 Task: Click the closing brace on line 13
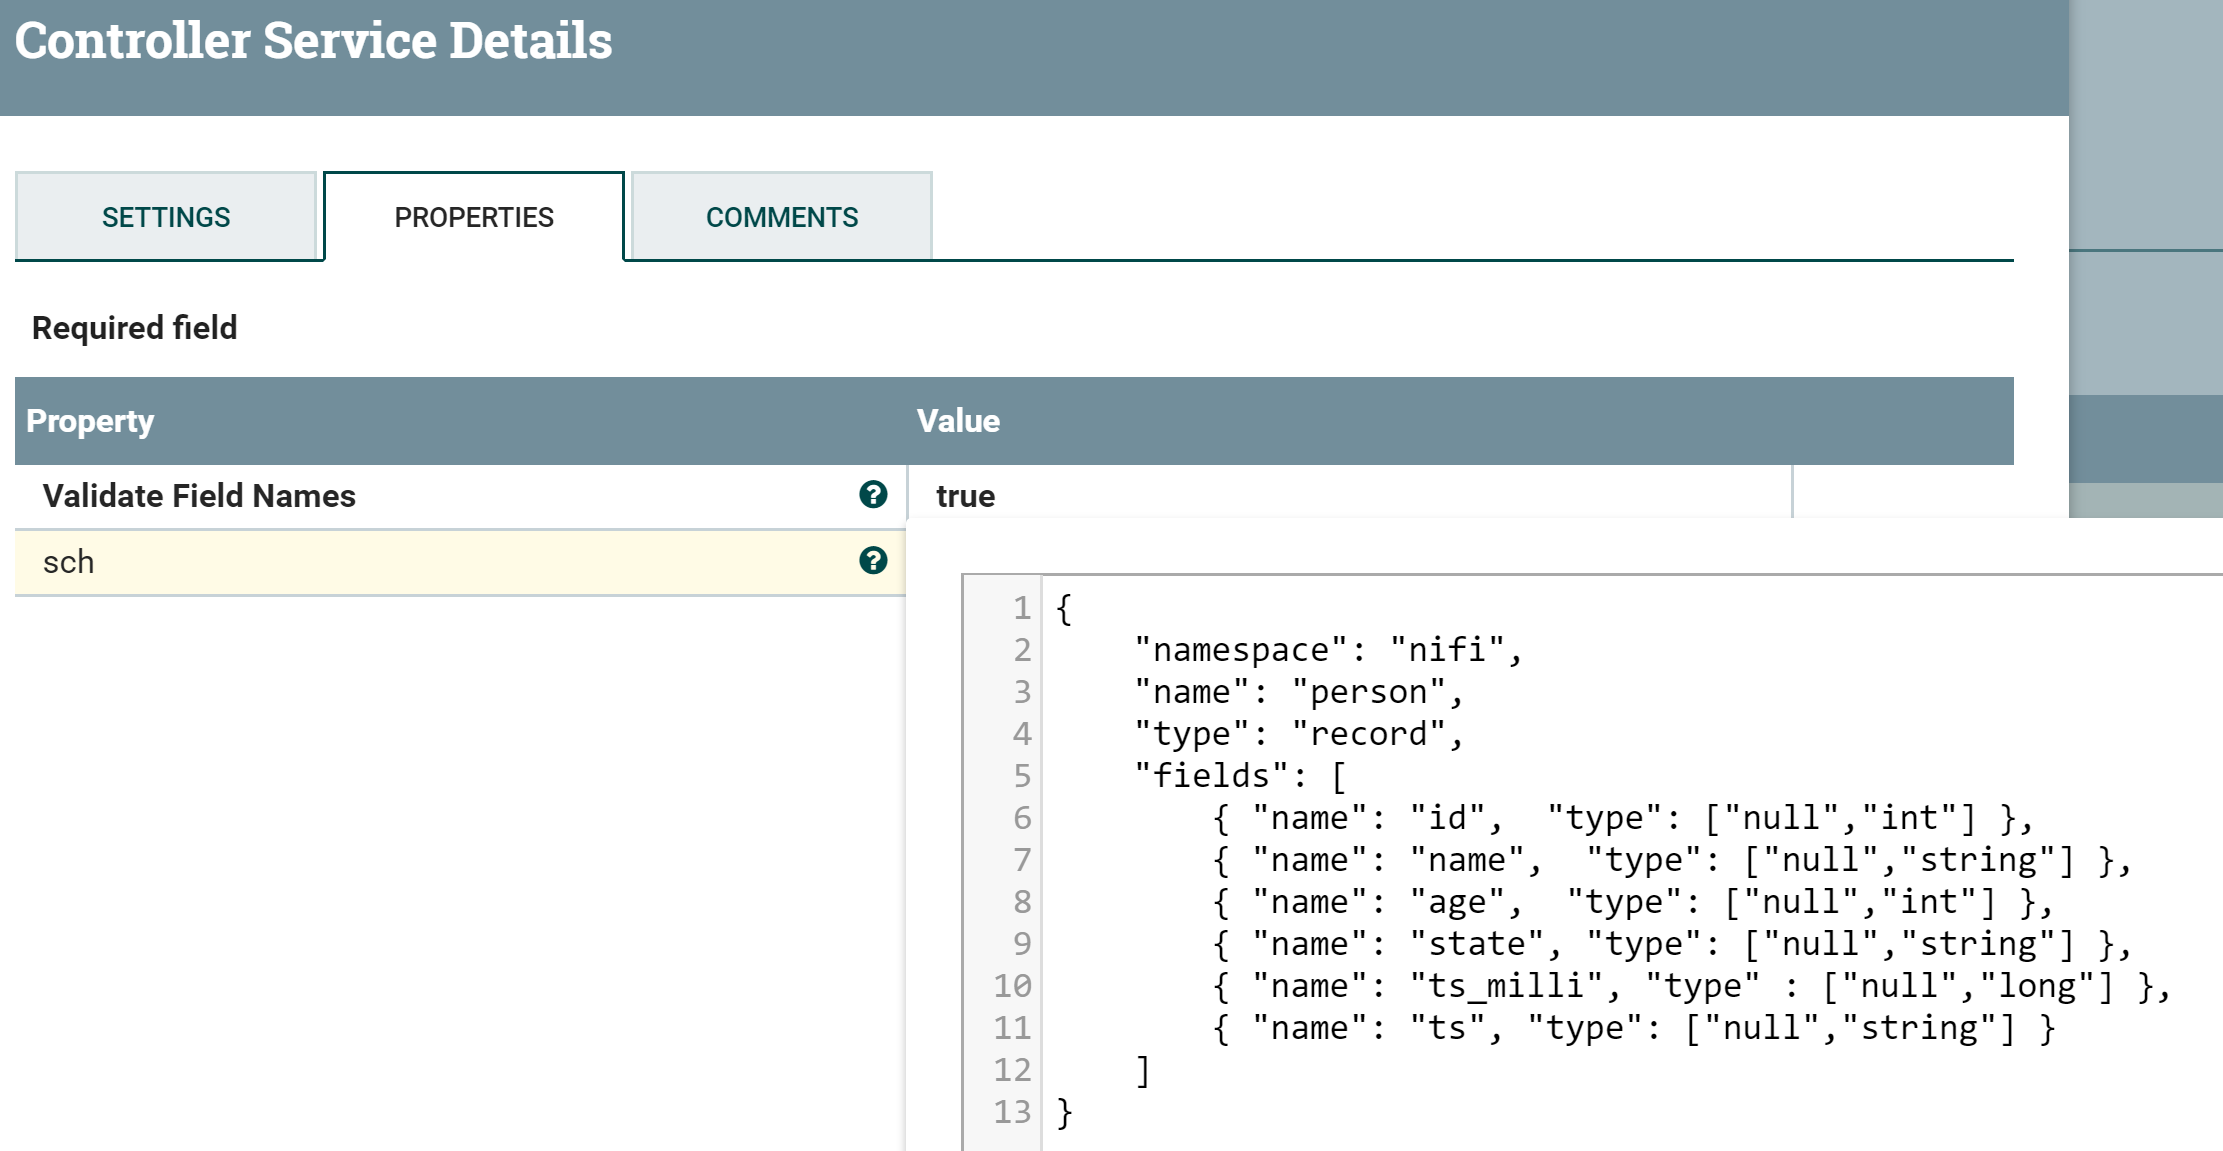pos(1063,1112)
